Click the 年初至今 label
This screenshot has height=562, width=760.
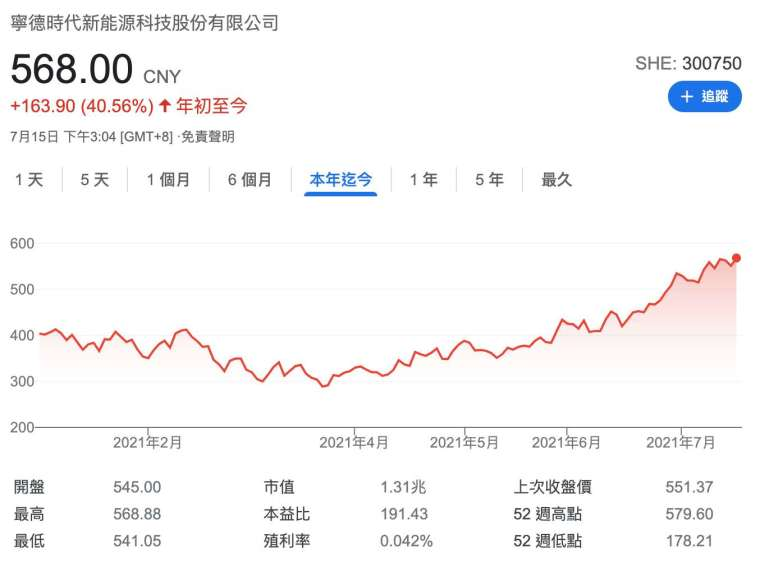point(212,106)
